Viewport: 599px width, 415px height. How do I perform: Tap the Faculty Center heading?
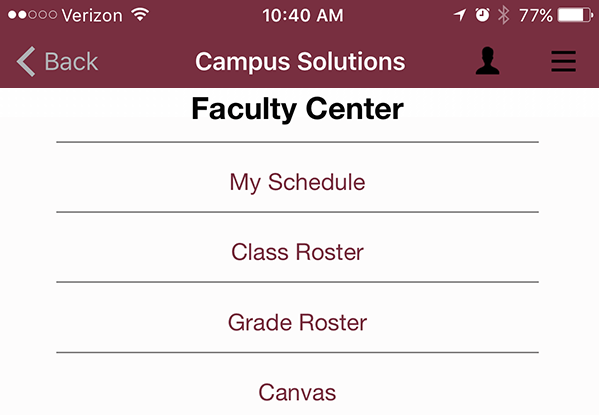(297, 109)
